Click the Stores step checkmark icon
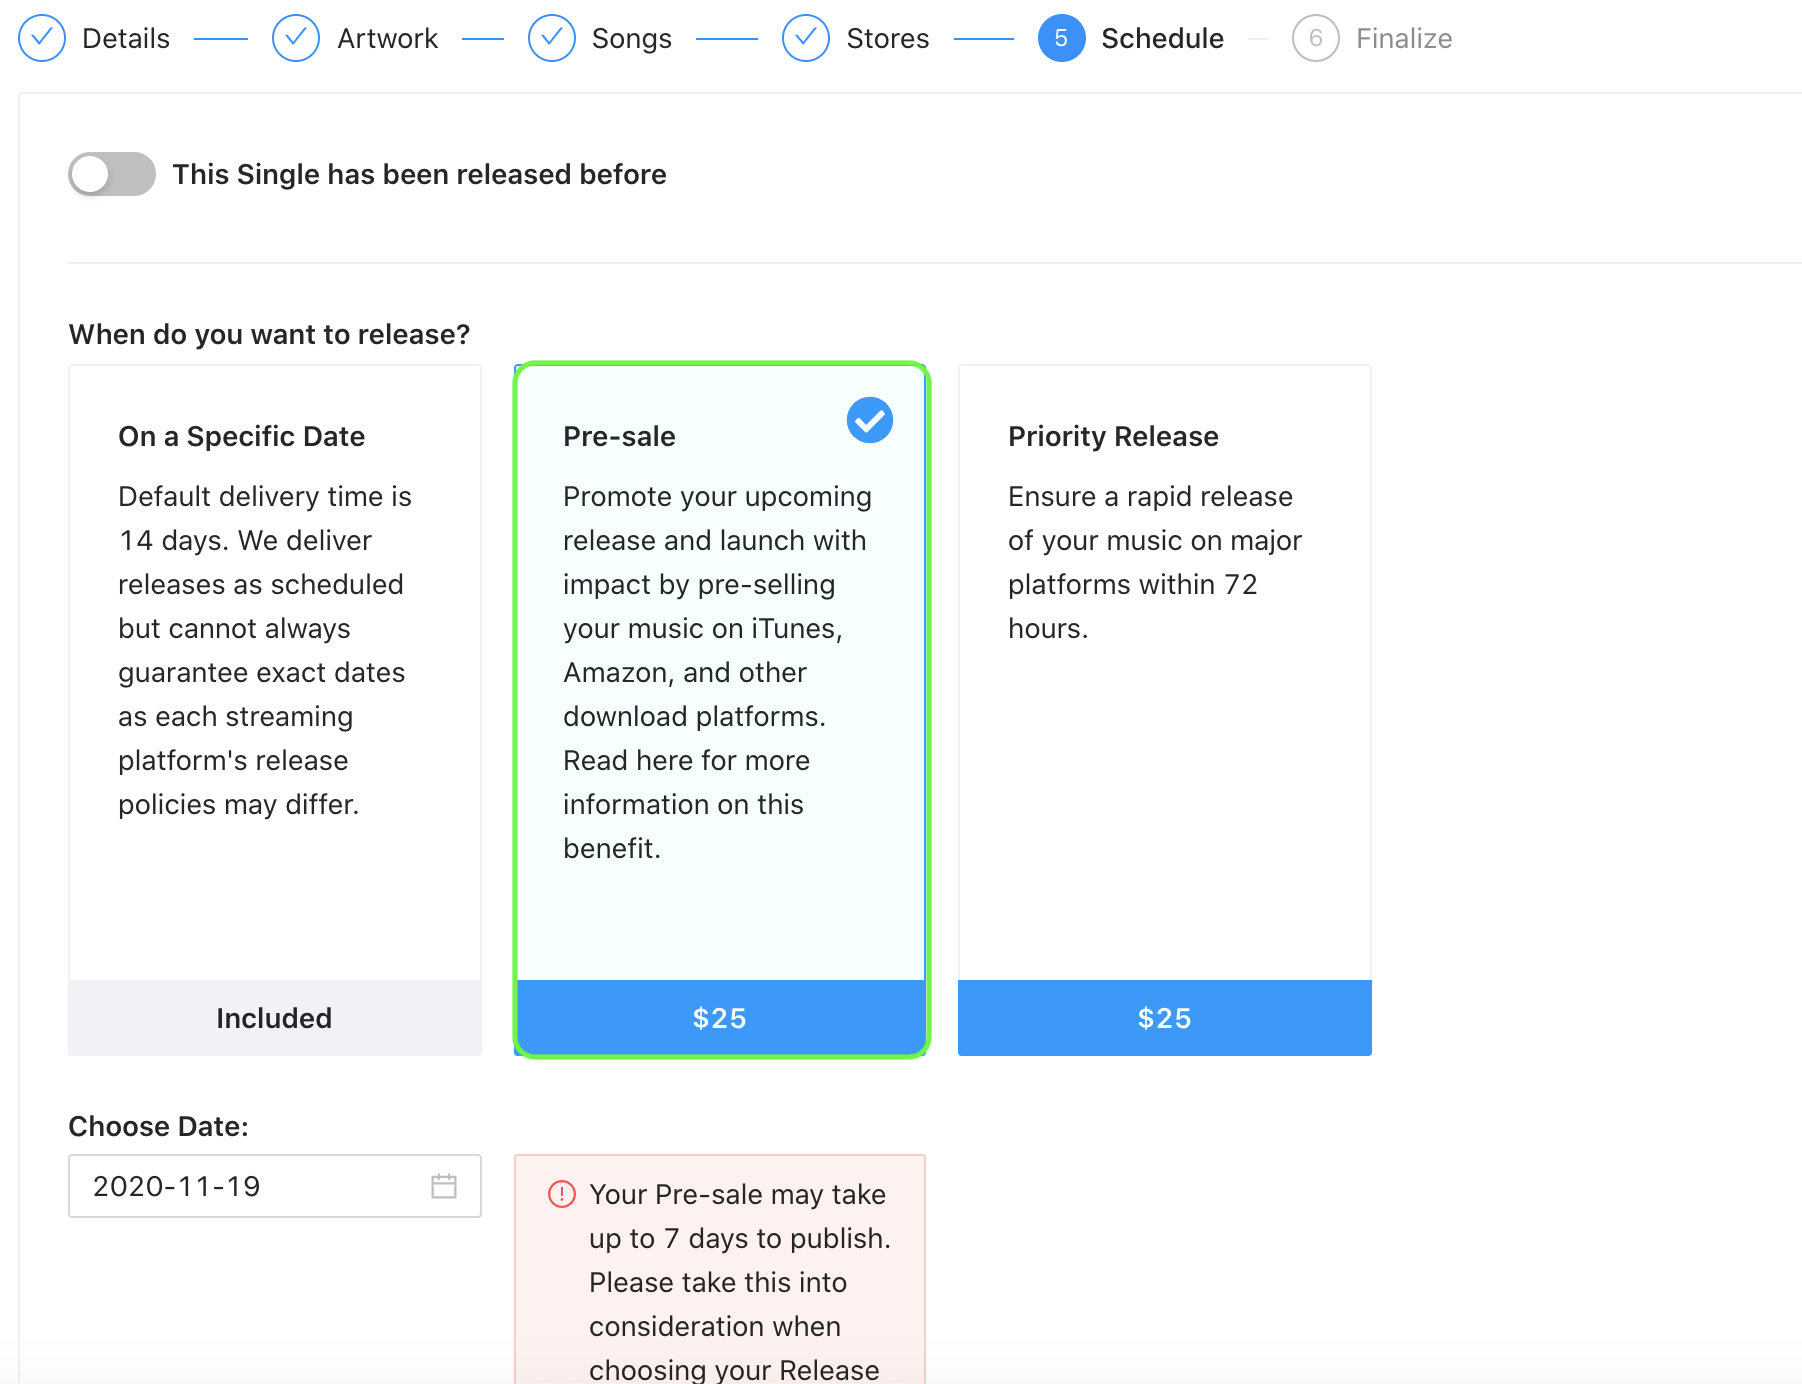 click(806, 38)
